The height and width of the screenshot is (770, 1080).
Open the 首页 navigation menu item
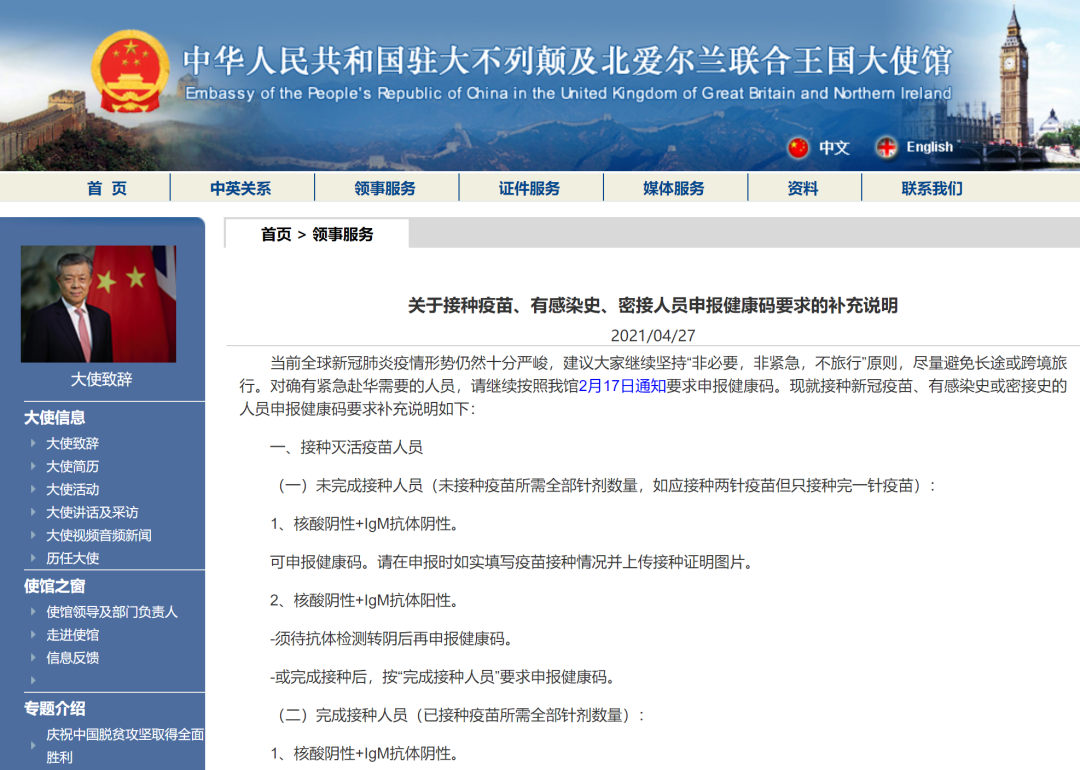[107, 188]
